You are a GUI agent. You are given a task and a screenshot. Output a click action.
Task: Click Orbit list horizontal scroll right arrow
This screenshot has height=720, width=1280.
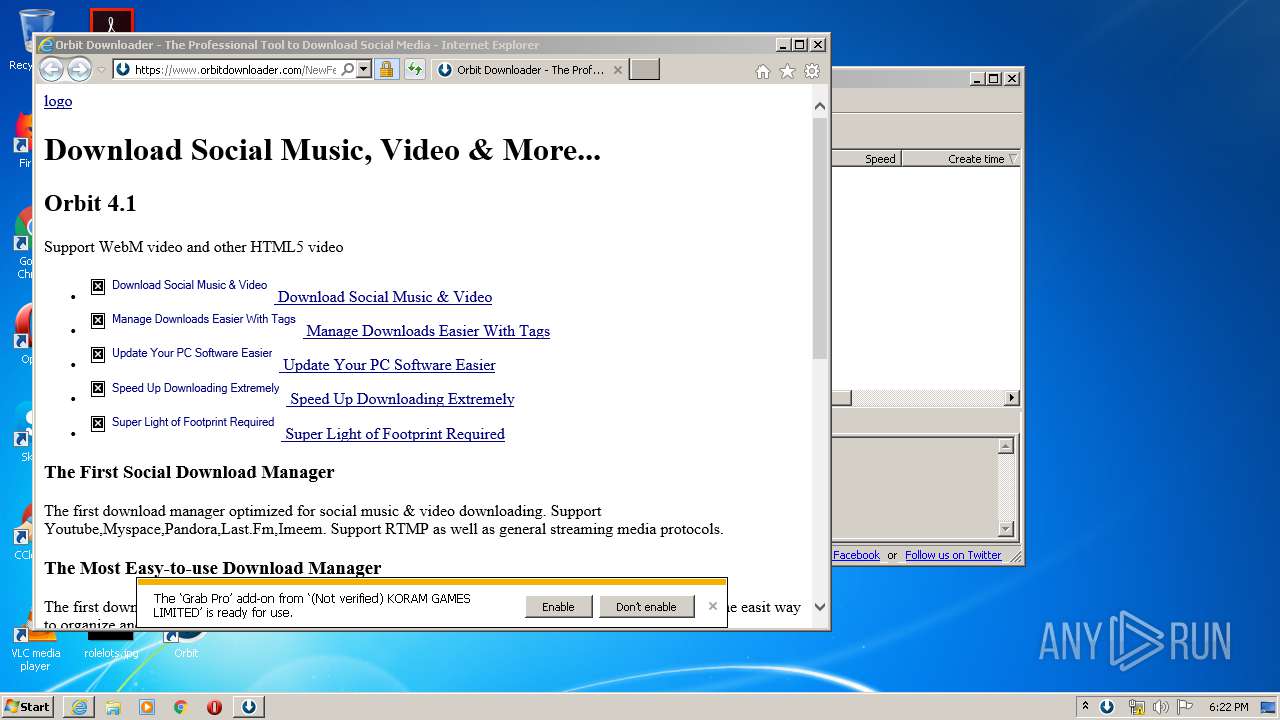point(1012,398)
